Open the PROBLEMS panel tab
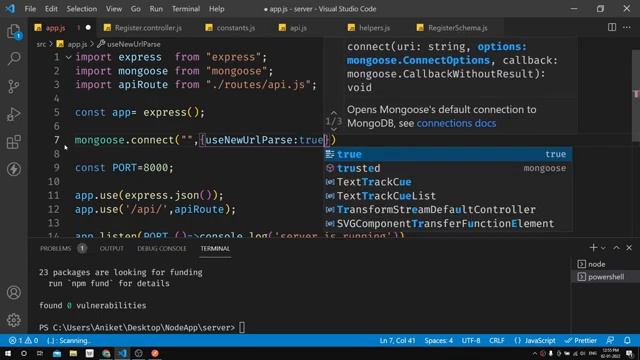The width and height of the screenshot is (640, 360). [x=56, y=248]
